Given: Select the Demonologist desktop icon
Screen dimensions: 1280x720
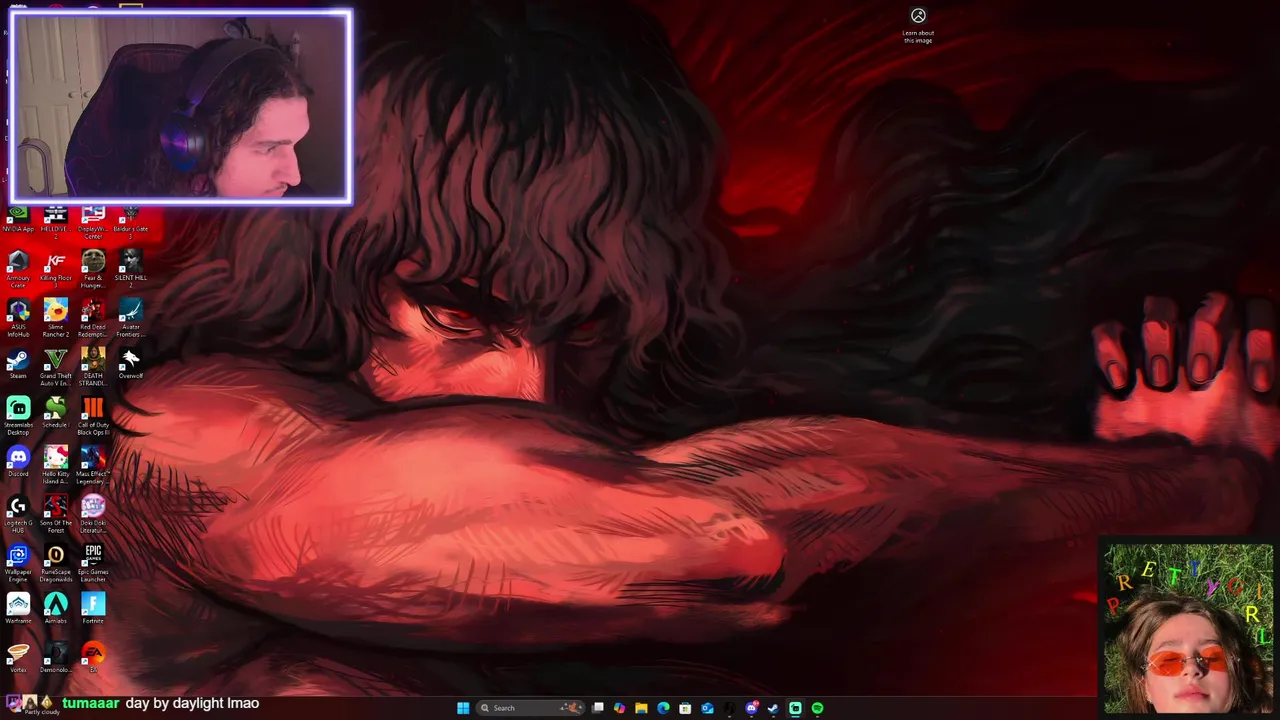Looking at the screenshot, I should (55, 658).
